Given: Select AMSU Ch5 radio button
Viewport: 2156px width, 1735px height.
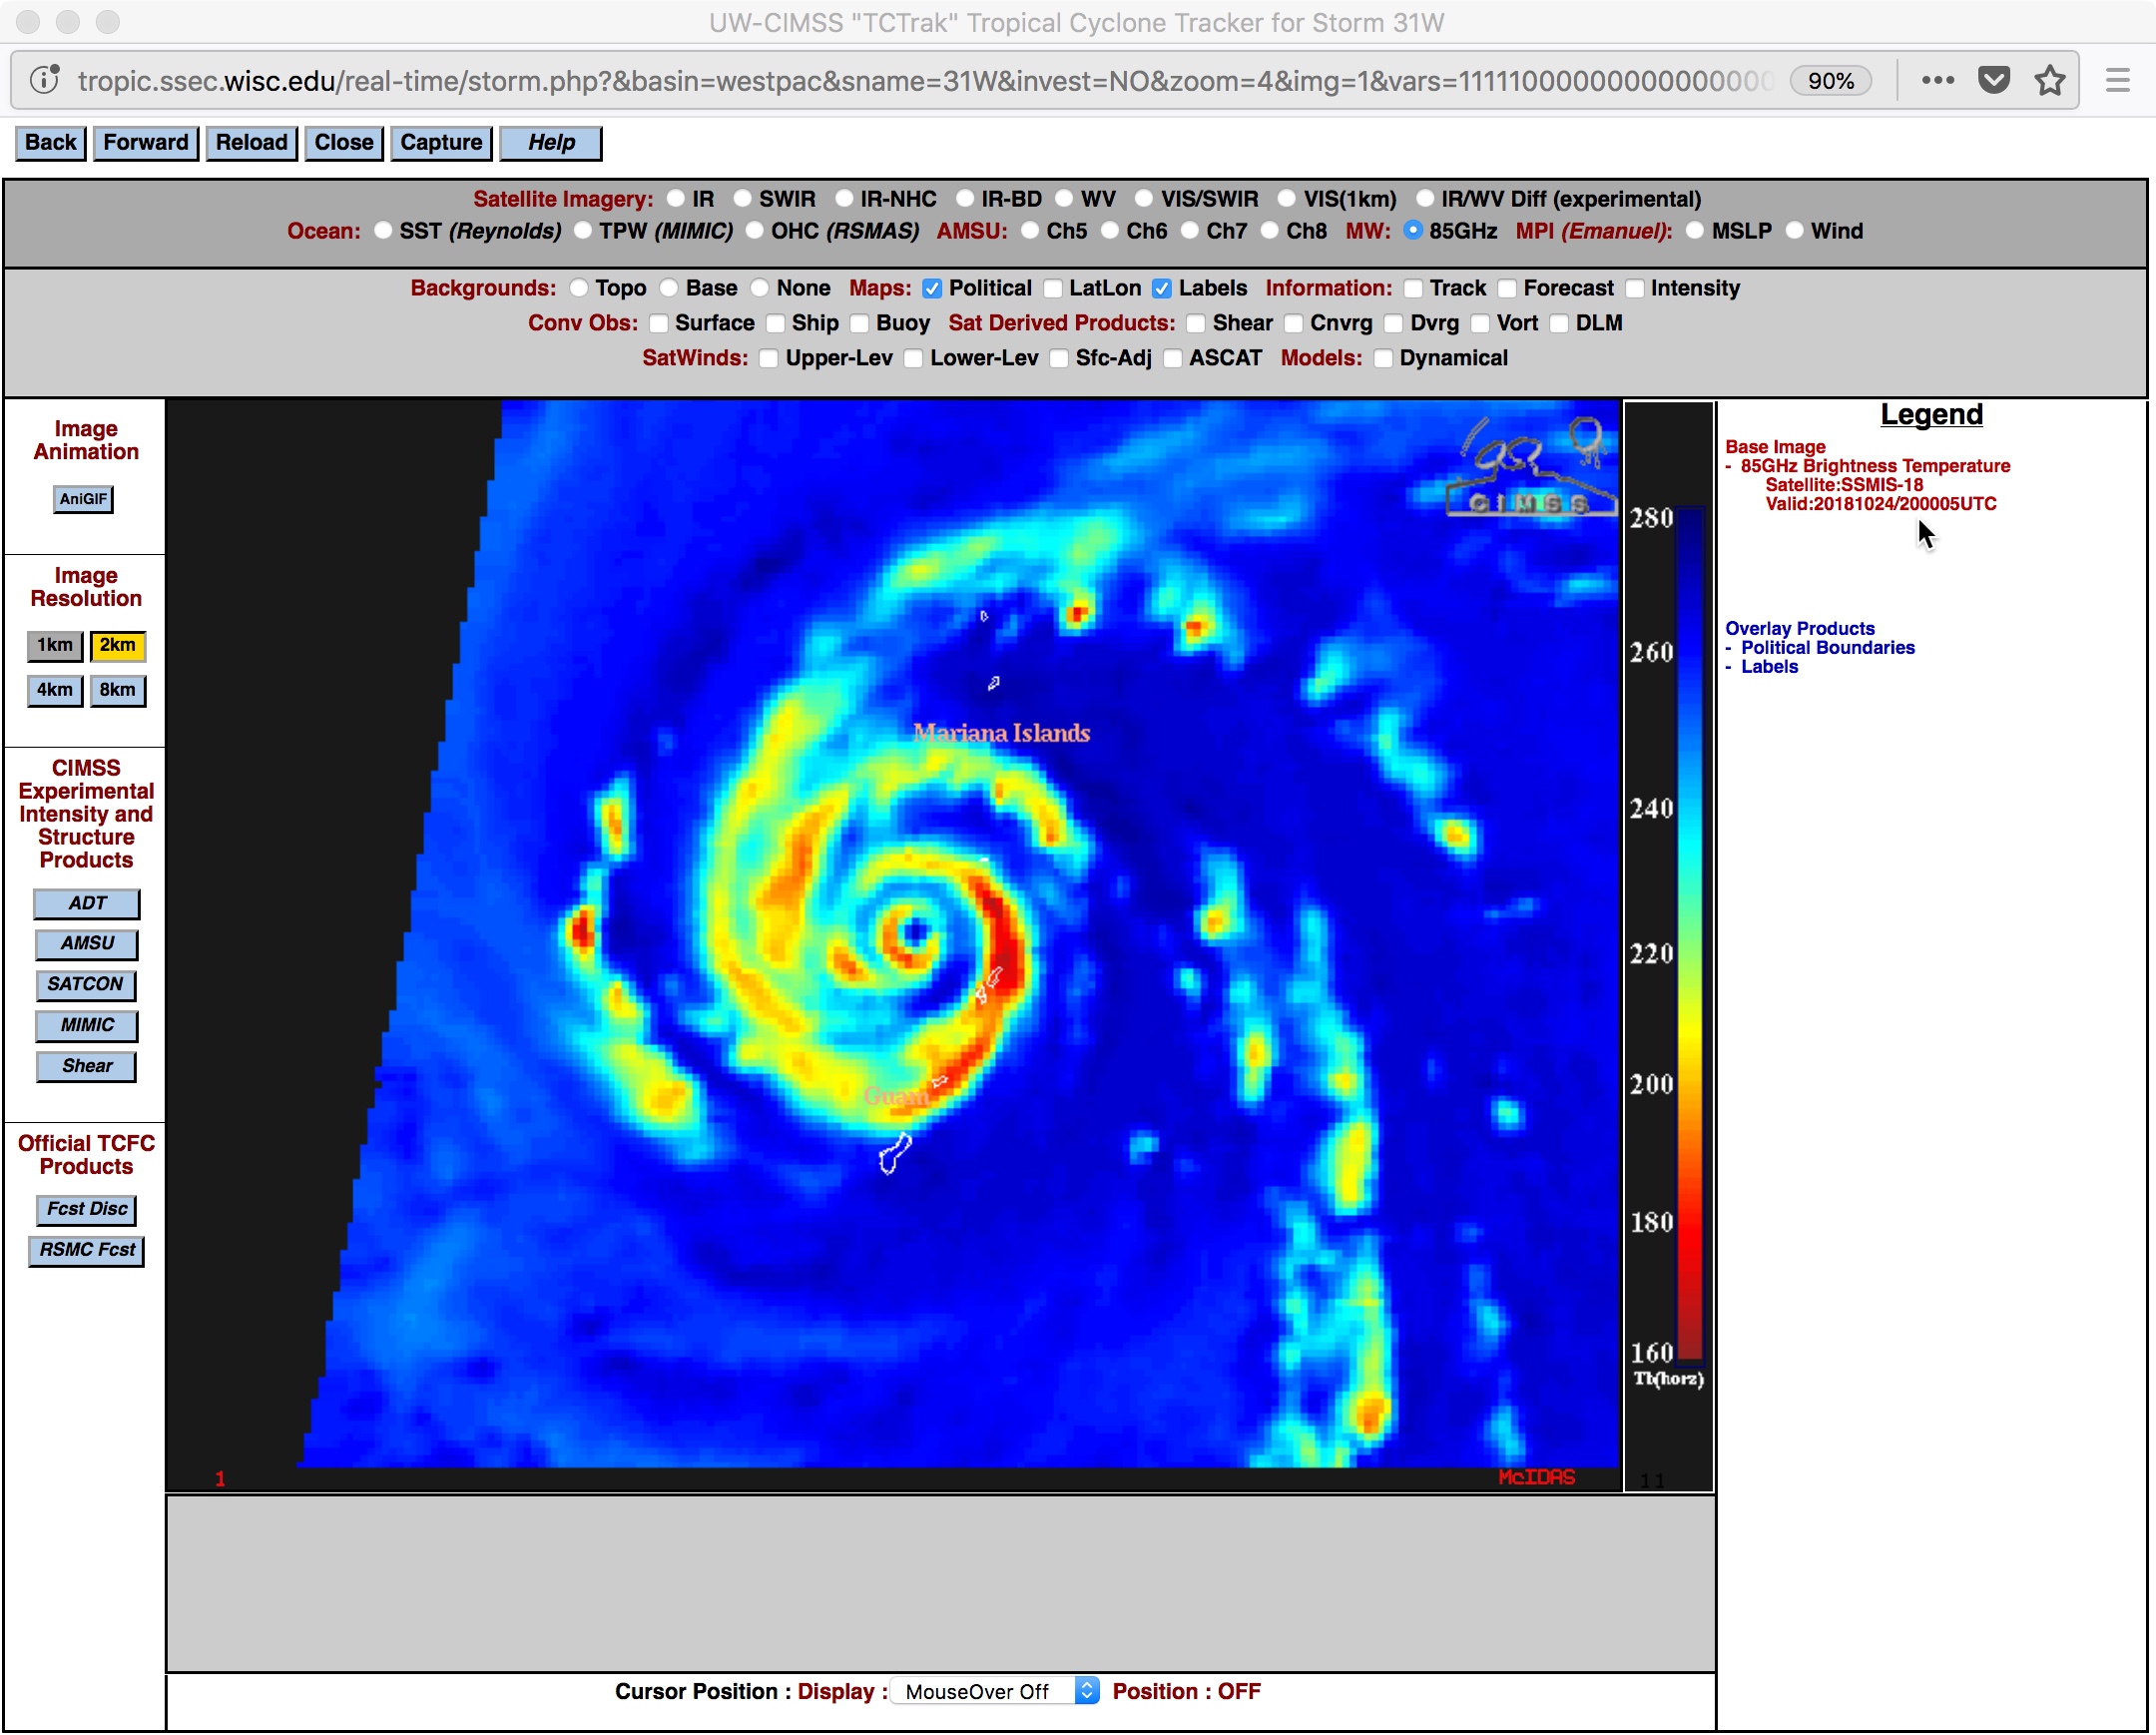Looking at the screenshot, I should [x=1030, y=231].
